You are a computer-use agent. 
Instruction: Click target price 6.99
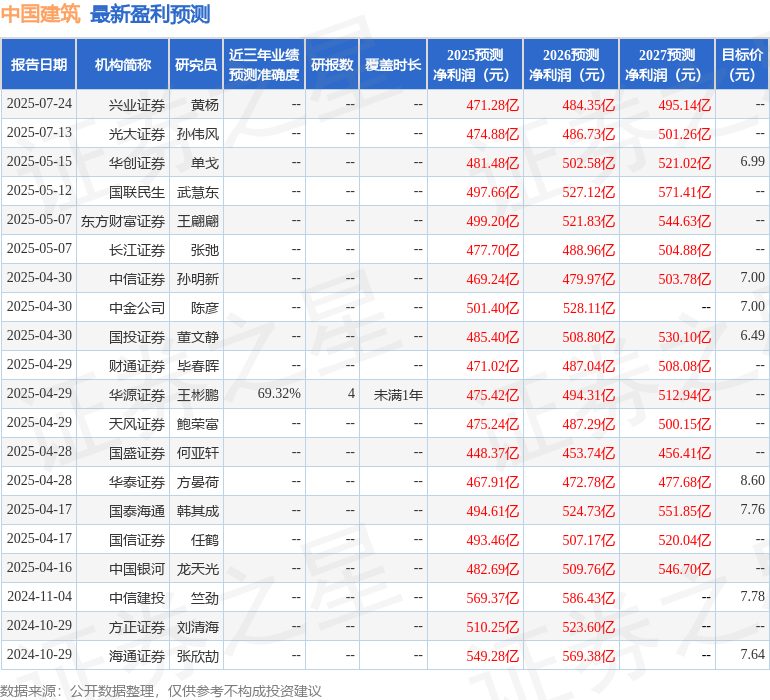[x=752, y=161]
